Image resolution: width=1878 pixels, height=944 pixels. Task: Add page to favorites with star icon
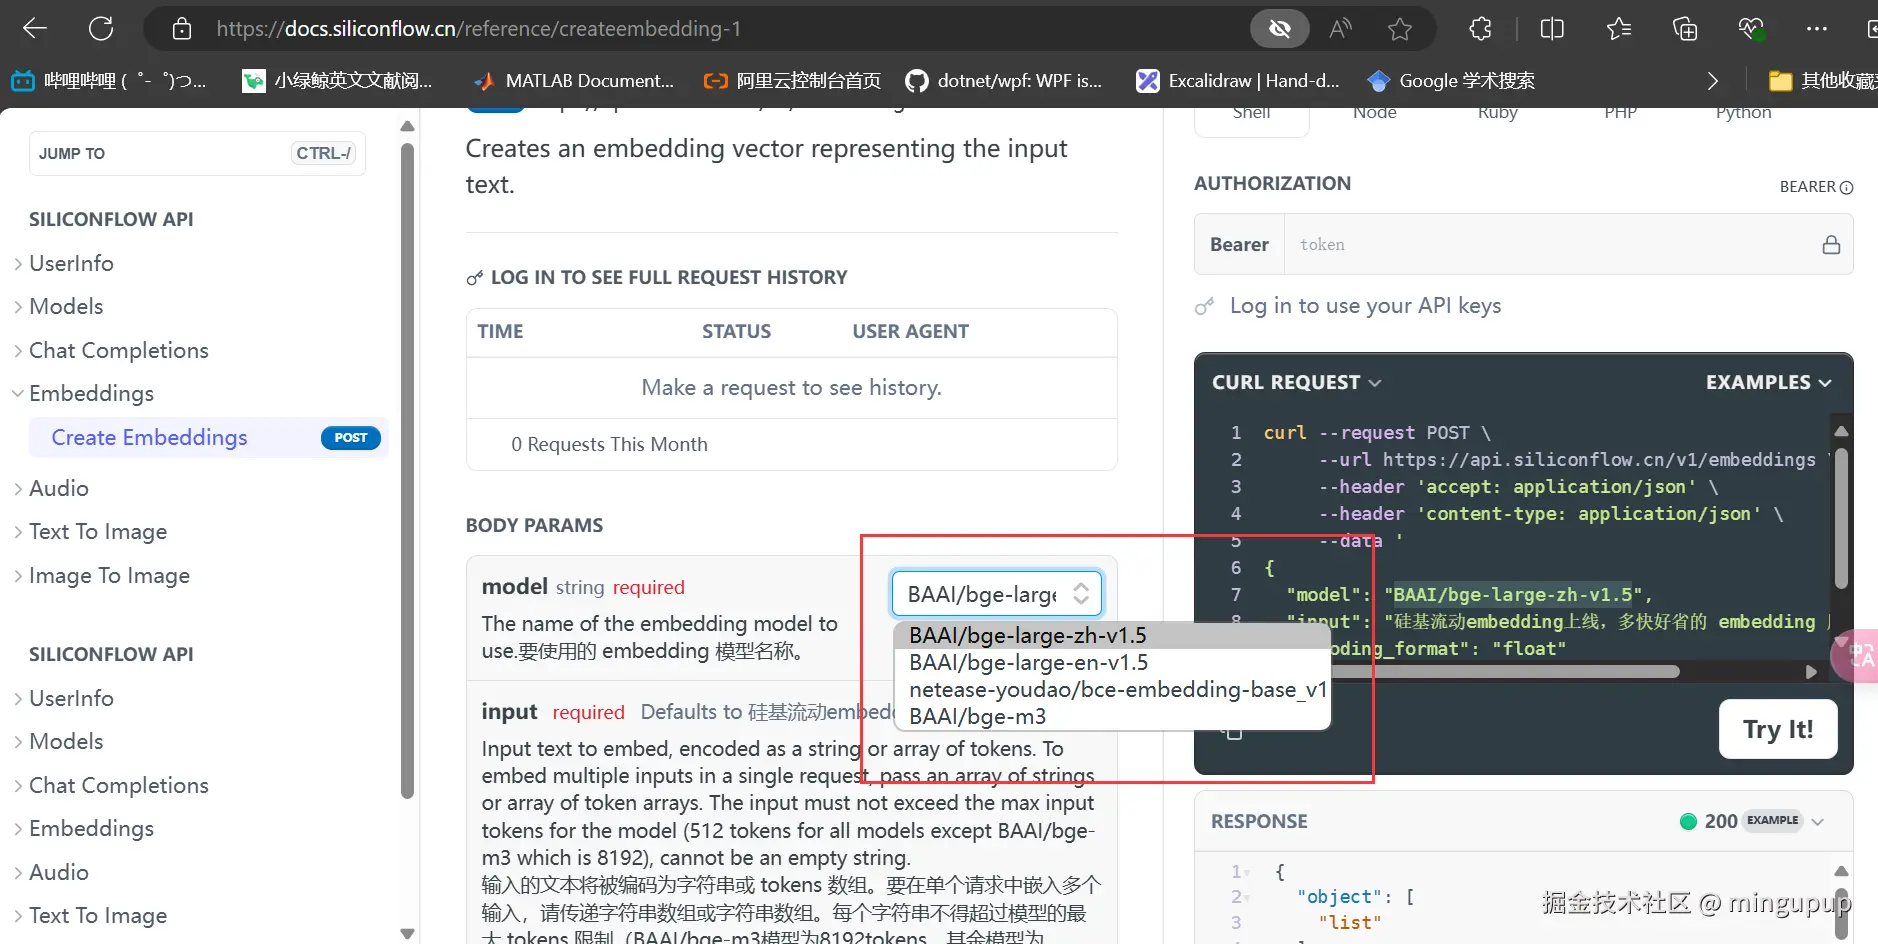[x=1400, y=29]
